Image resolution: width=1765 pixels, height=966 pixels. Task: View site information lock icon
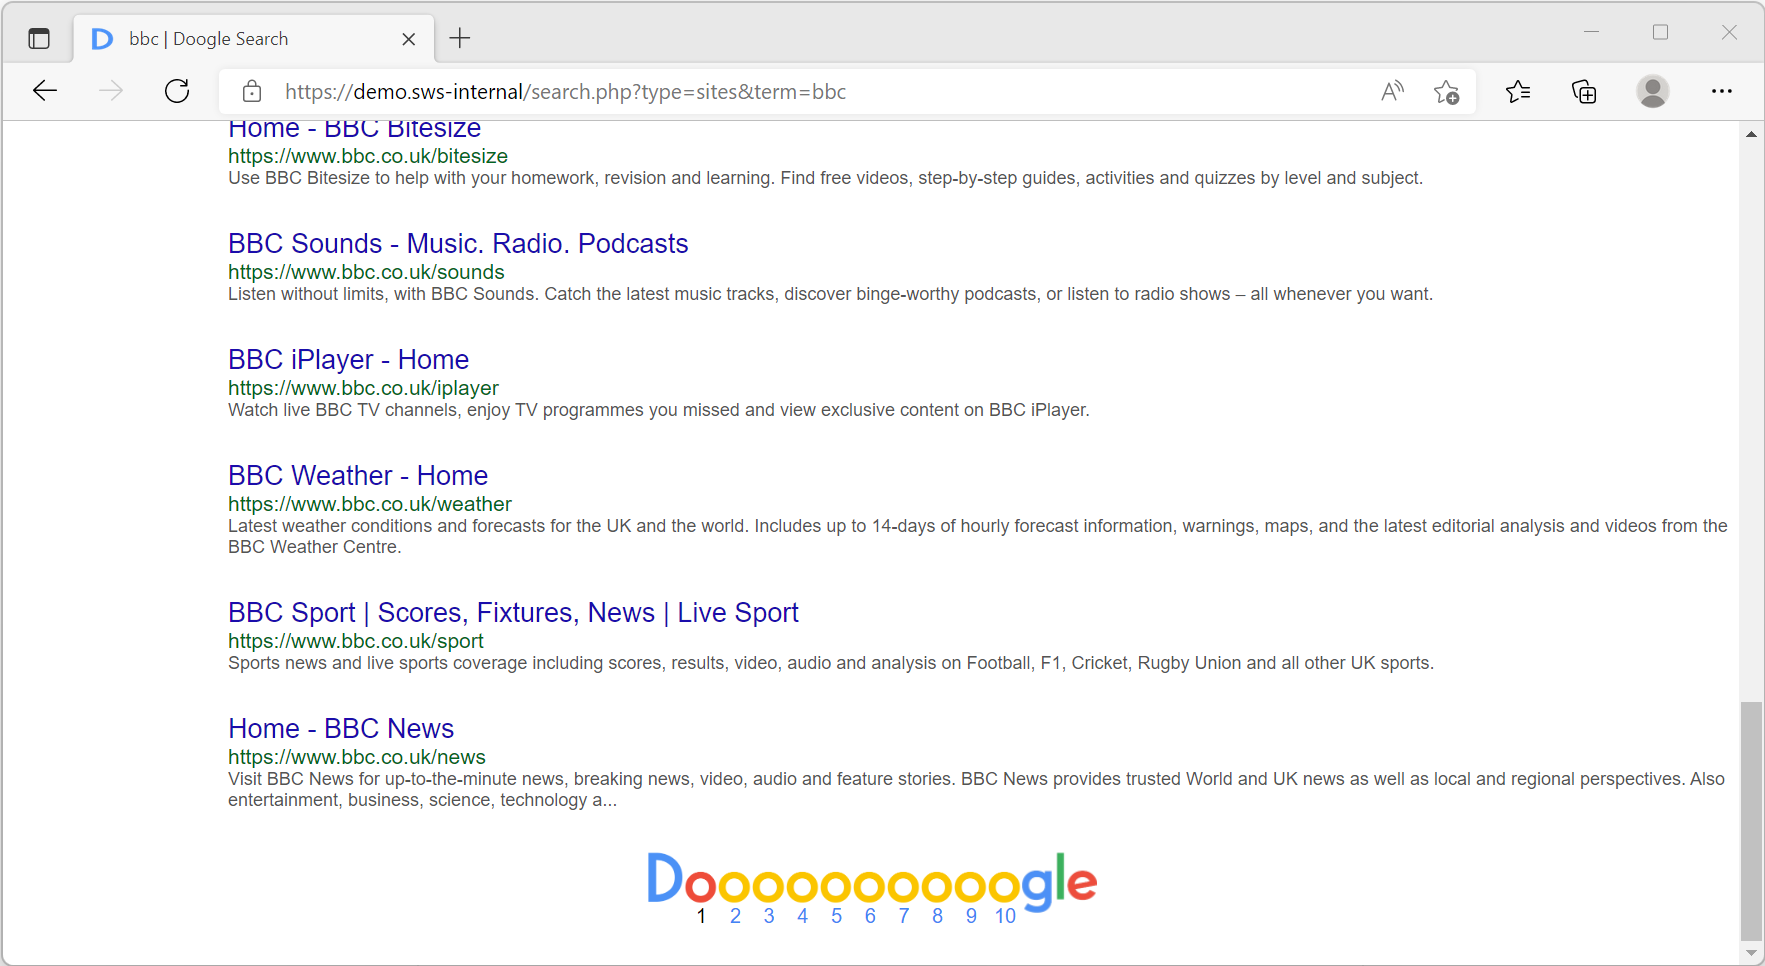click(252, 91)
